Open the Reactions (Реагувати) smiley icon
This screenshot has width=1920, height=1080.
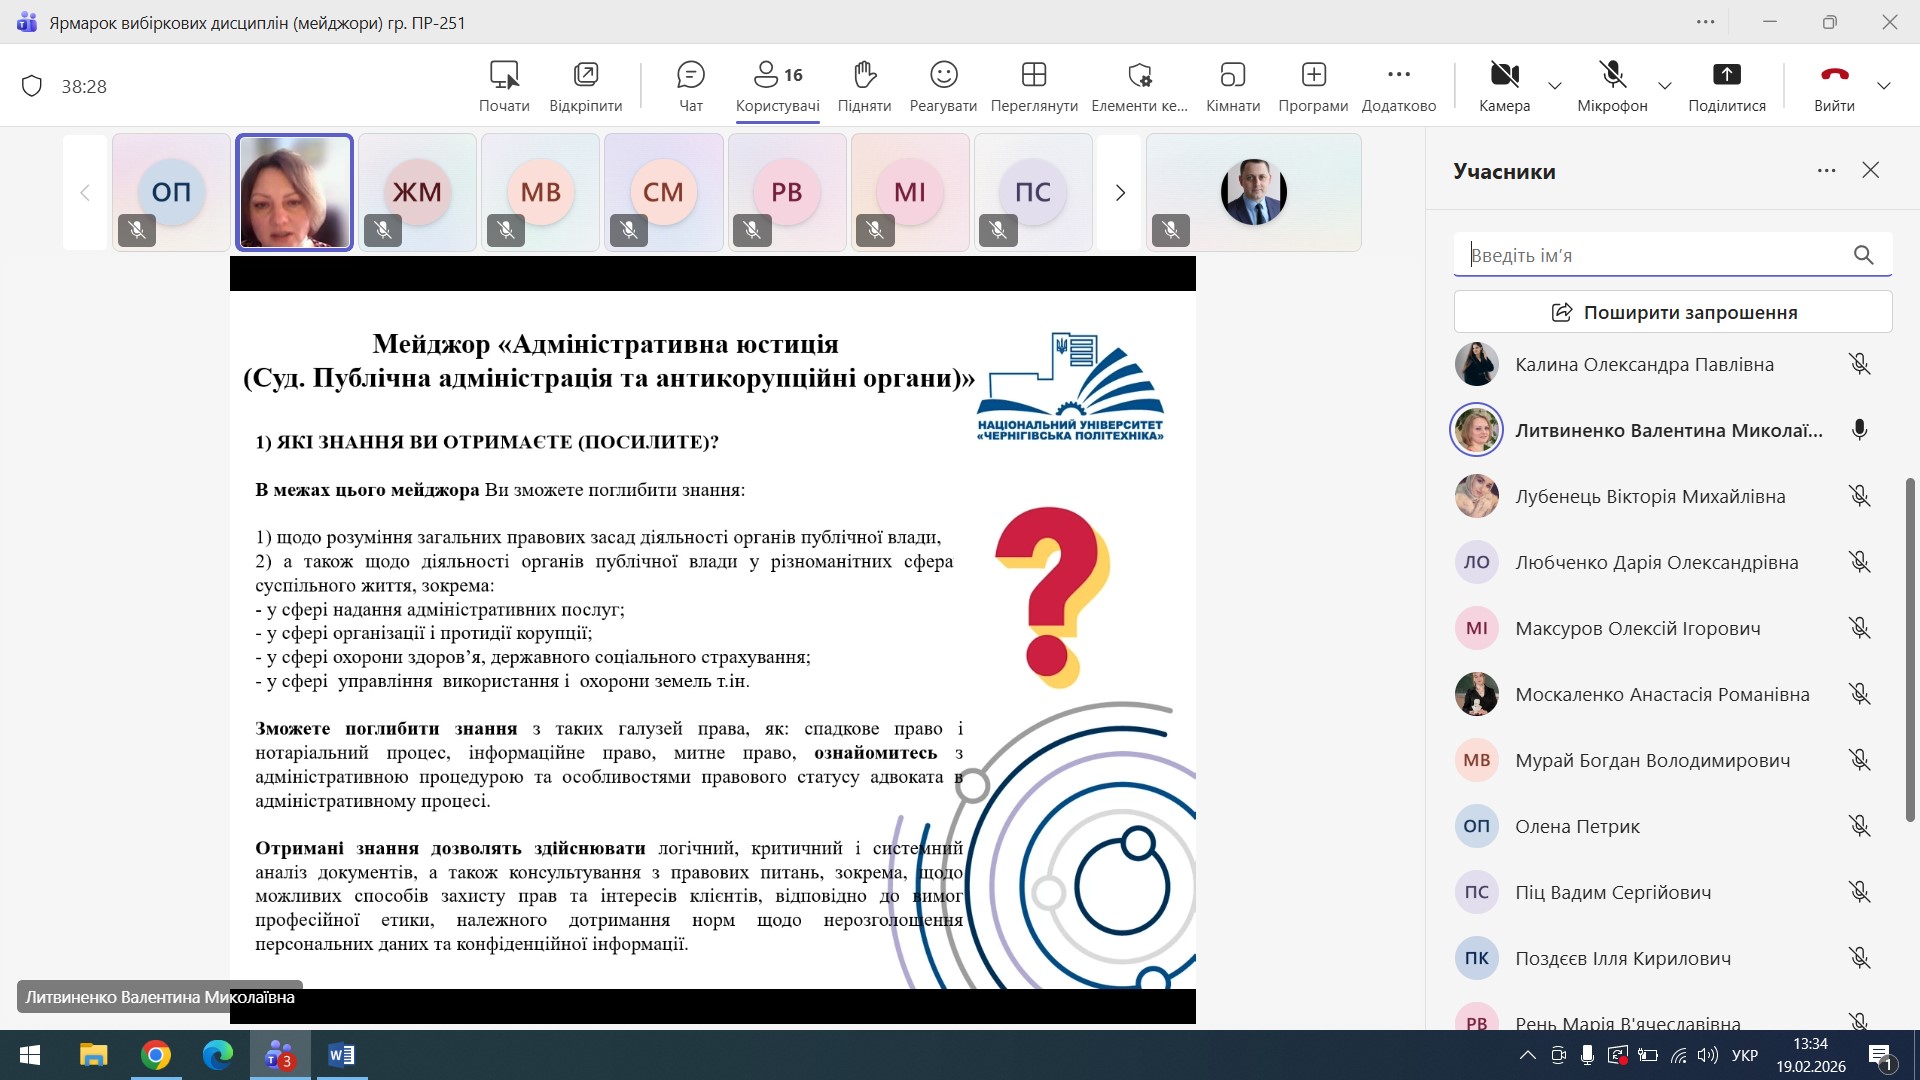943,76
